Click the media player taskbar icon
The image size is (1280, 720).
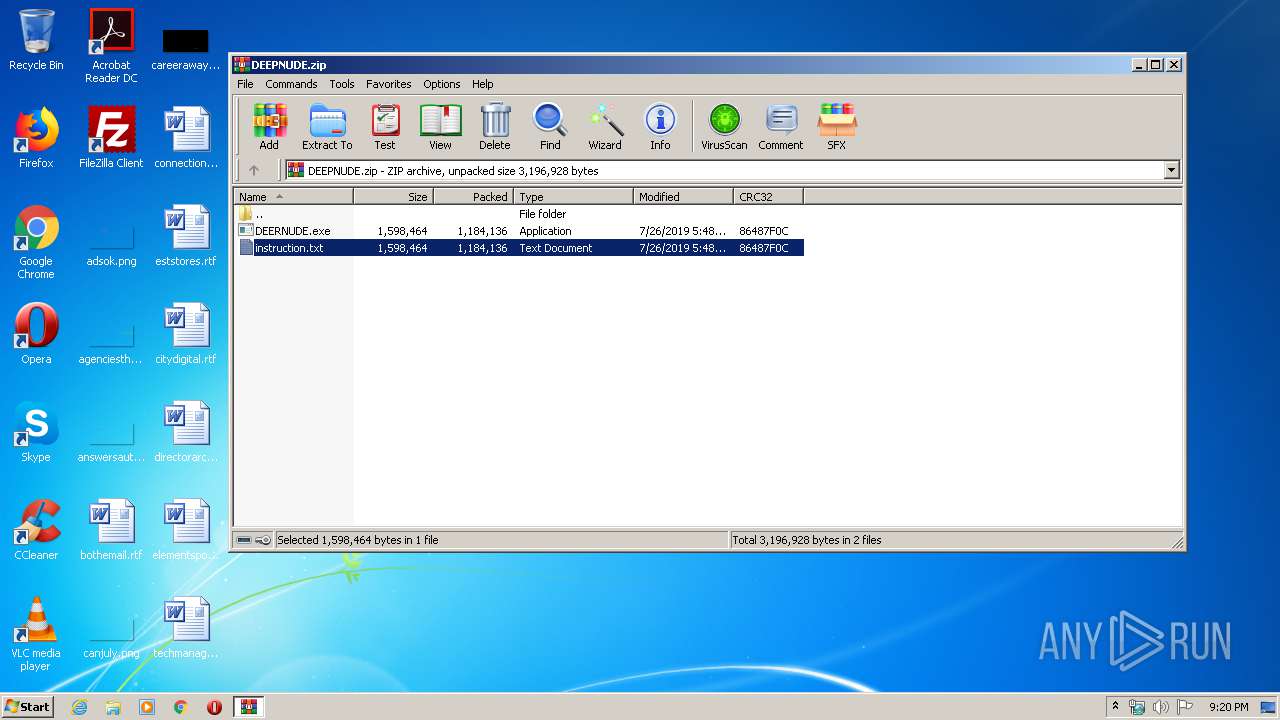[x=147, y=707]
